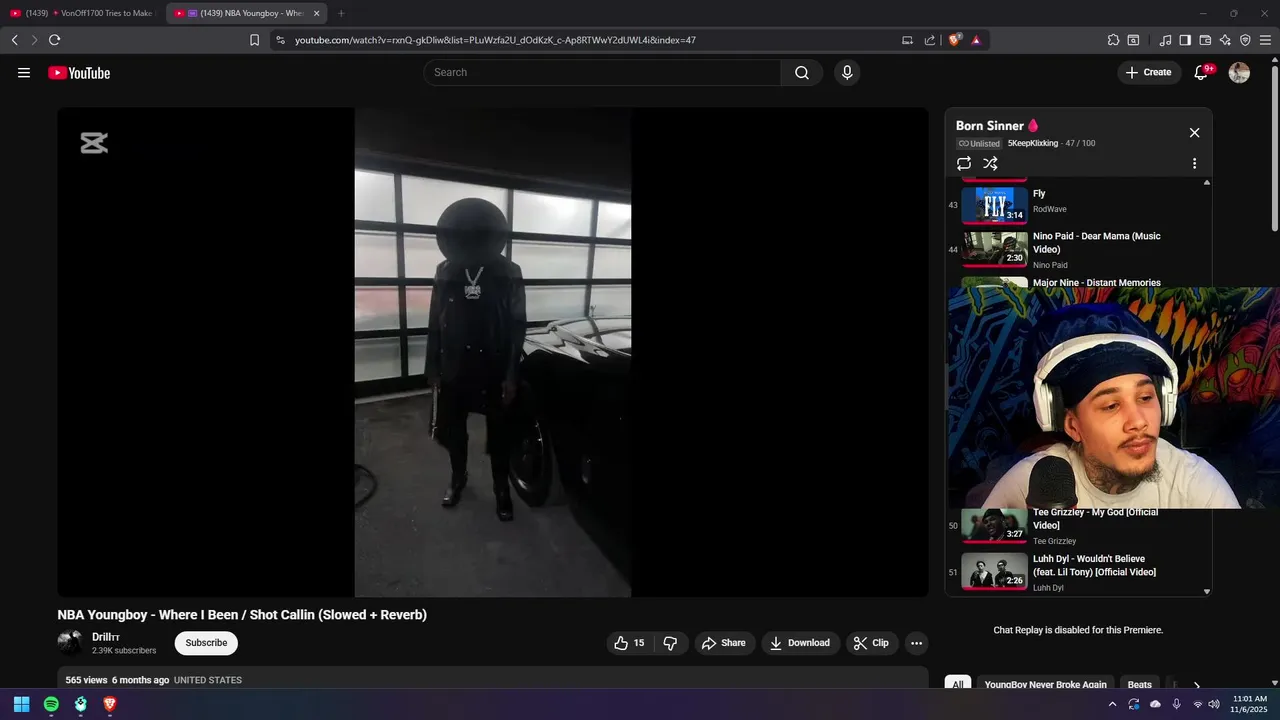
Task: Toggle the browser sidebar panel
Action: coord(1185,40)
